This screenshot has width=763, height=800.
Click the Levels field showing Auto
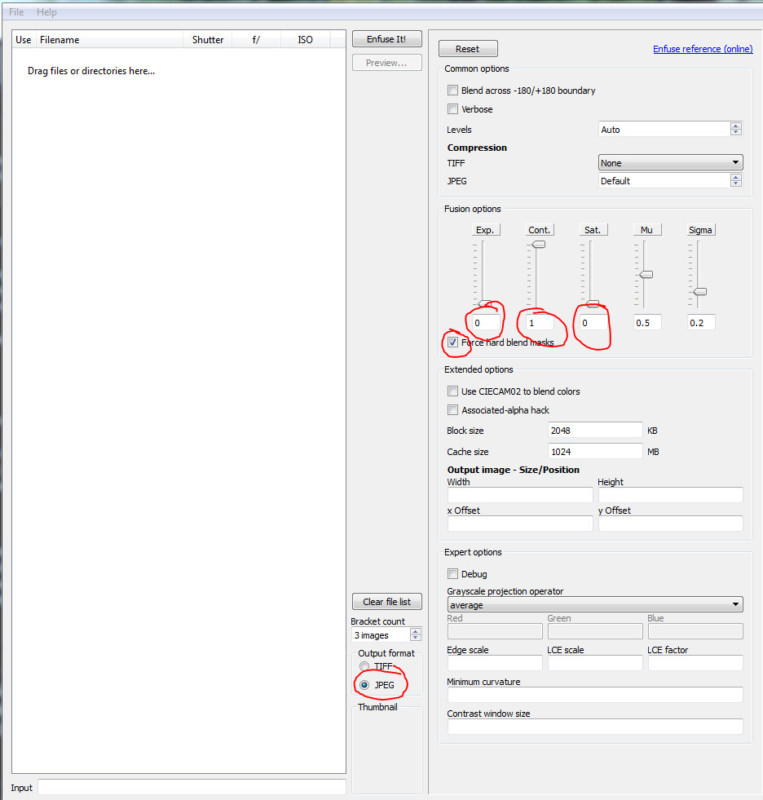pyautogui.click(x=664, y=129)
